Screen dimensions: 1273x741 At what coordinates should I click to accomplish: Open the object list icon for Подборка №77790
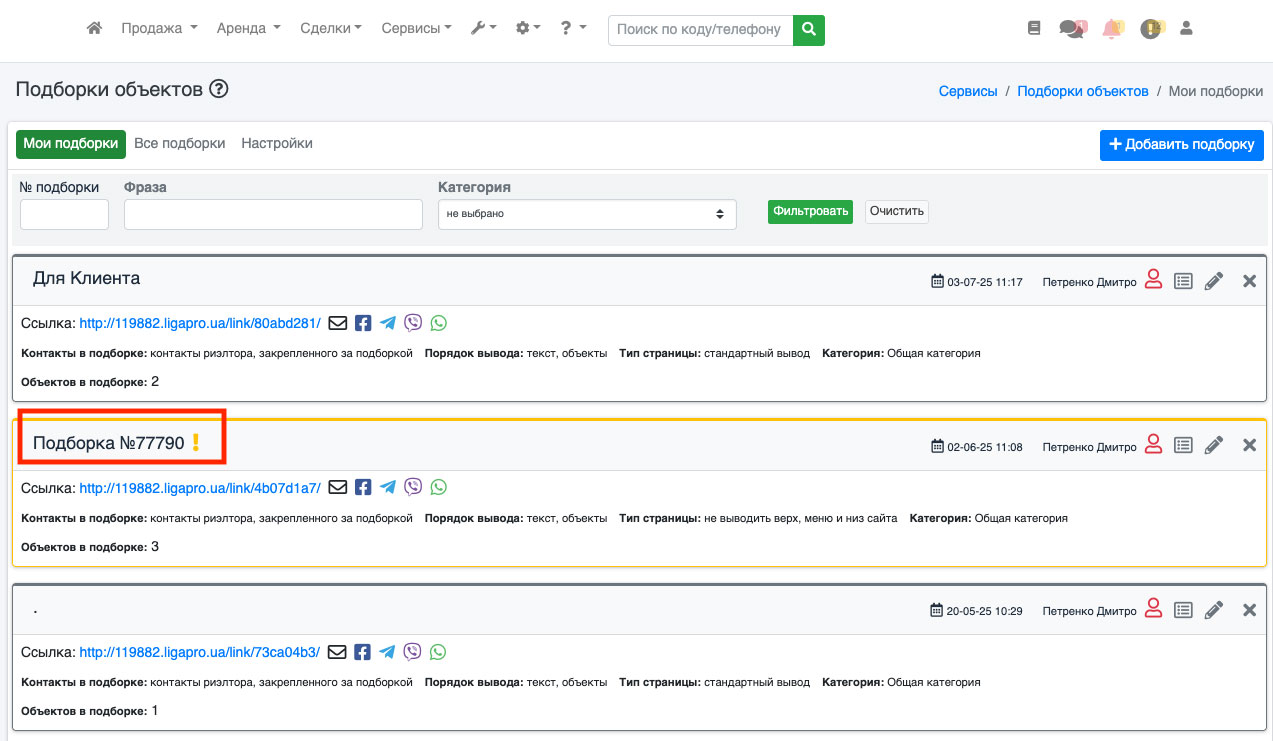[1183, 446]
